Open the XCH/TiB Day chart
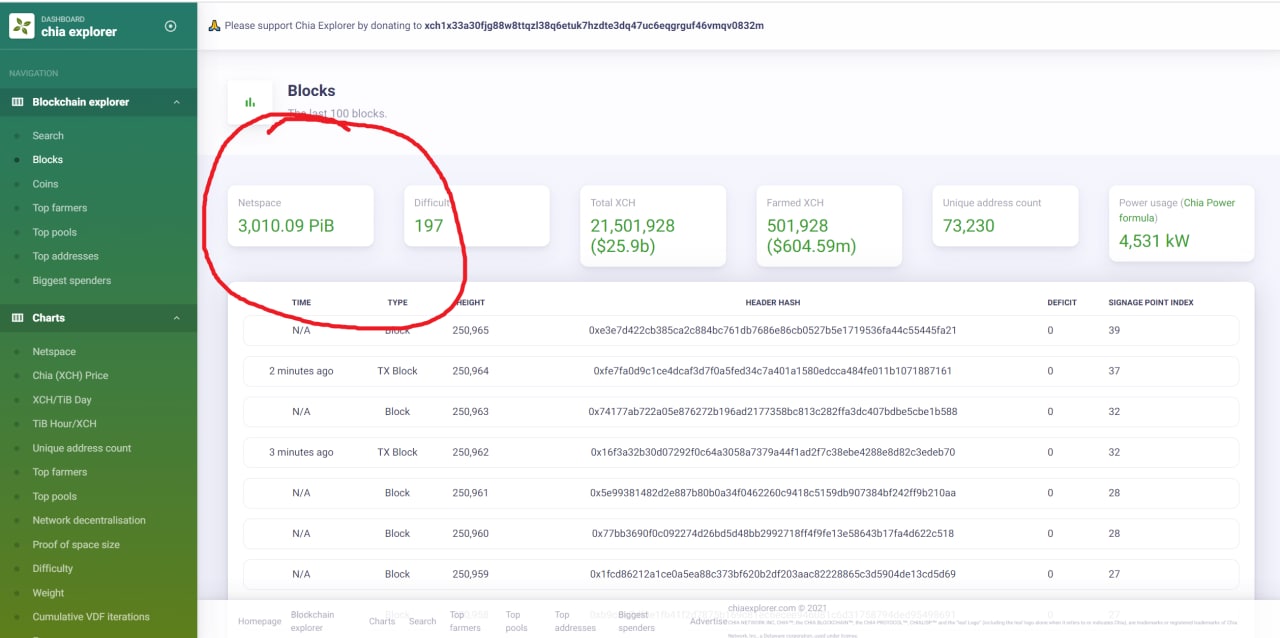This screenshot has width=1280, height=638. pos(62,400)
